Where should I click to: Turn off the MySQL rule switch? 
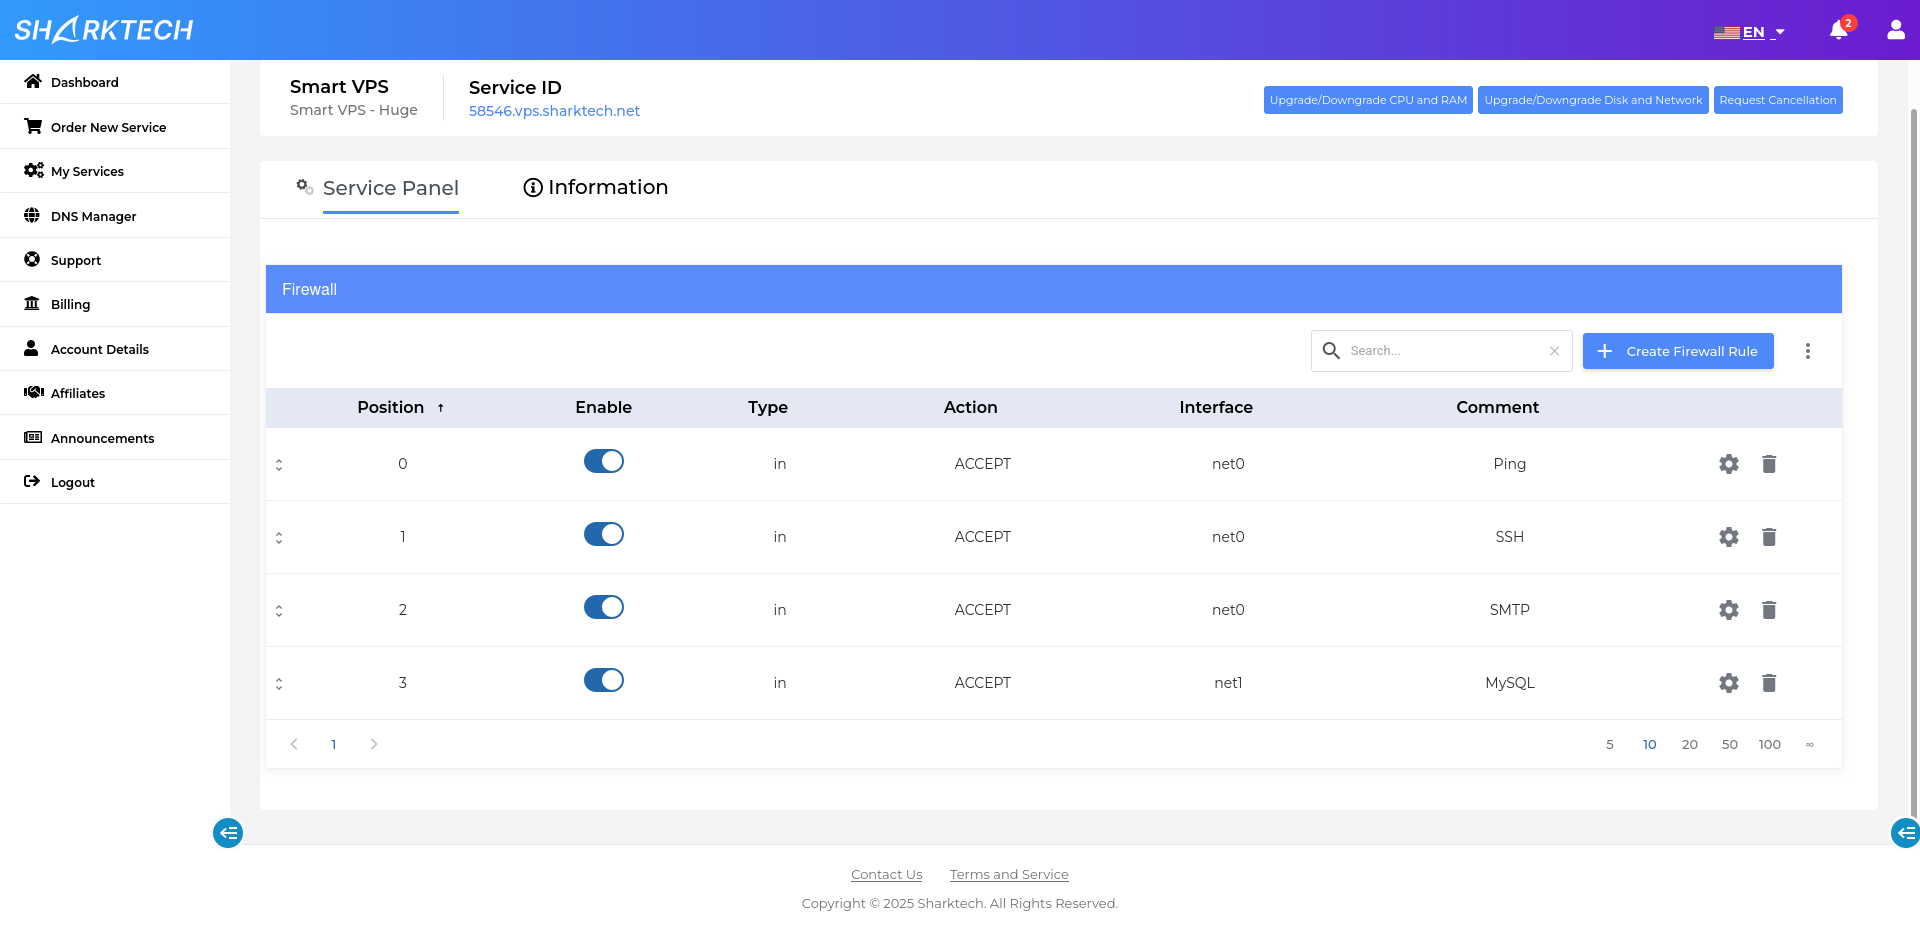click(603, 680)
